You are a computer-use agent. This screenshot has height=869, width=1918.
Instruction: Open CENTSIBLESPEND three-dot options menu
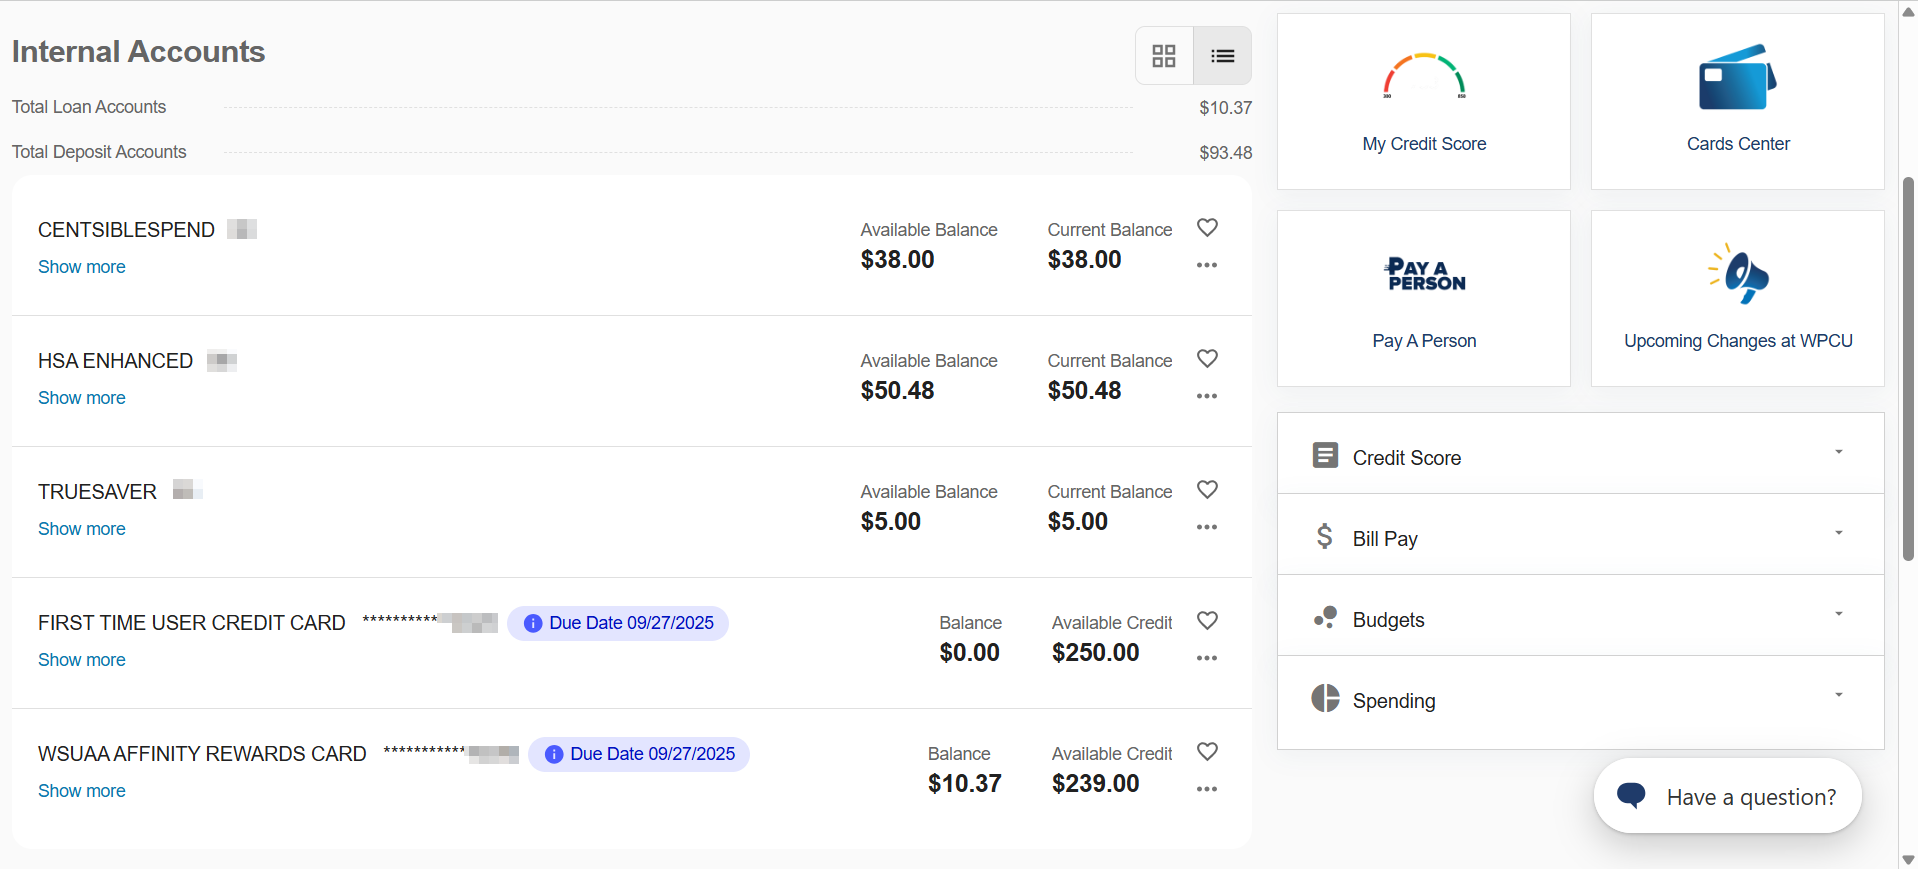[x=1207, y=266]
